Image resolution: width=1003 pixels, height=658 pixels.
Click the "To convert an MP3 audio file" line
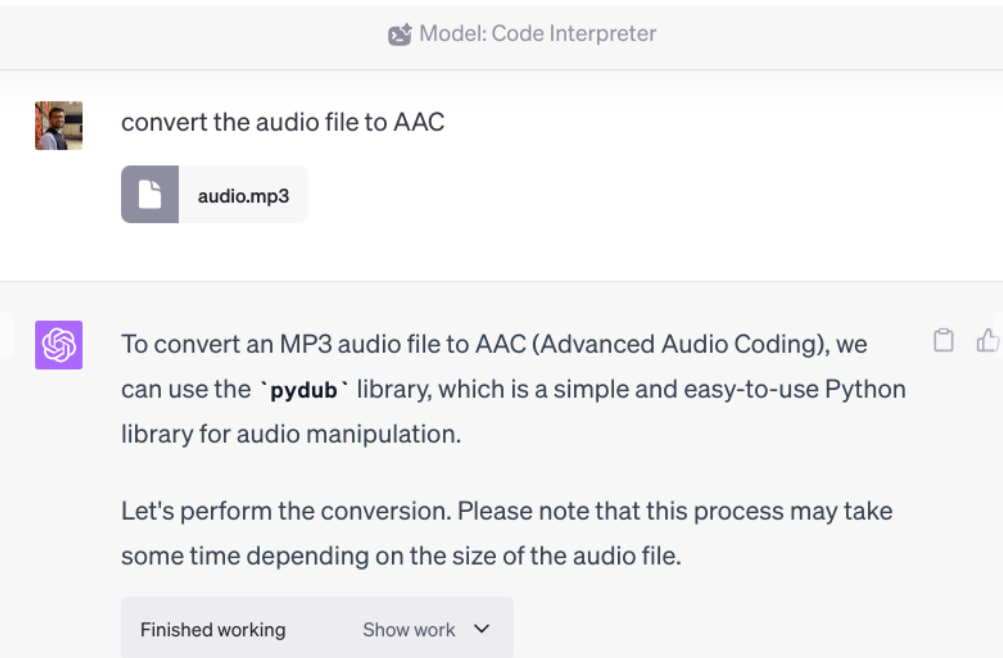click(494, 345)
